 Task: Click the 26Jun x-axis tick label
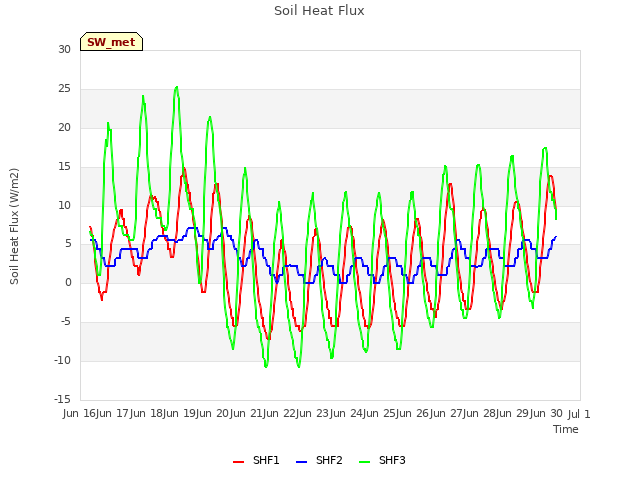click(x=431, y=413)
